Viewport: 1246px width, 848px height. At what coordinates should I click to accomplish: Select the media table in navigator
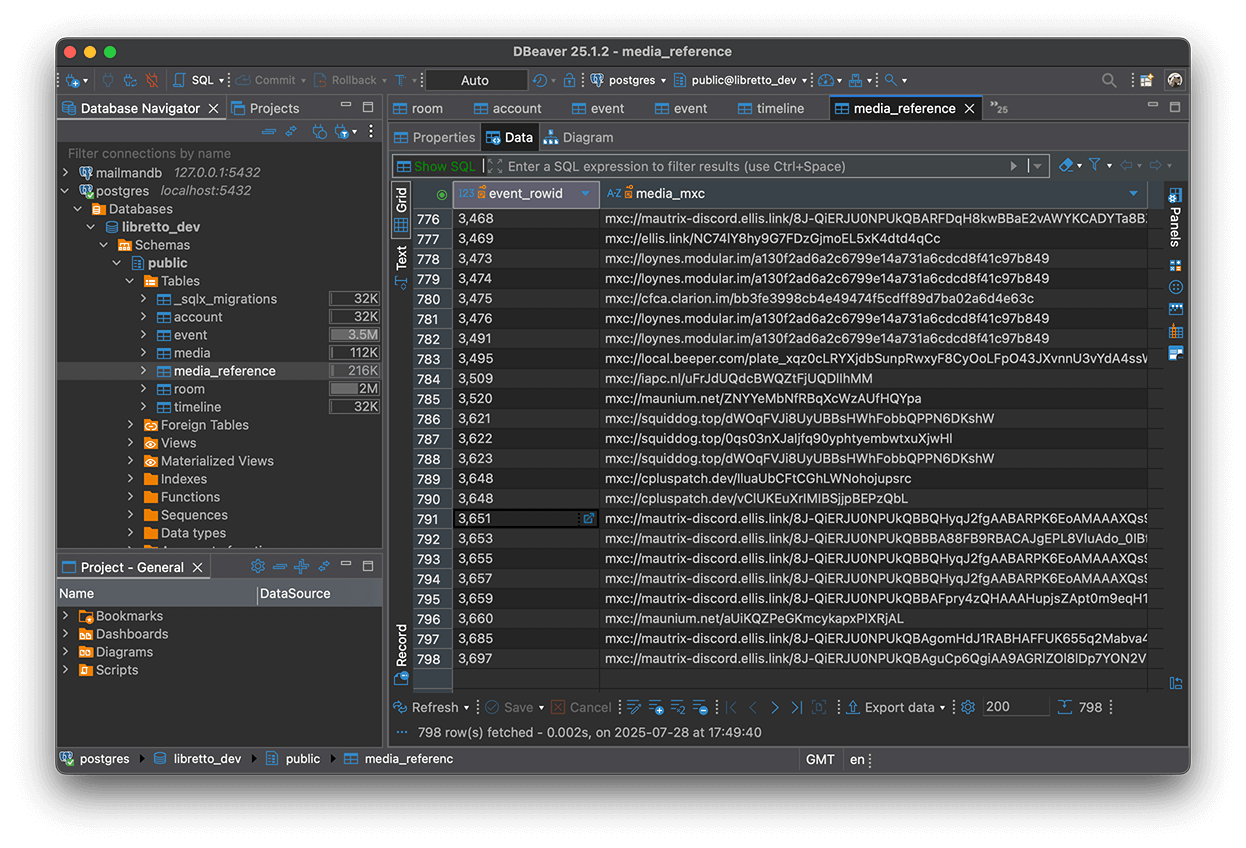(x=192, y=353)
